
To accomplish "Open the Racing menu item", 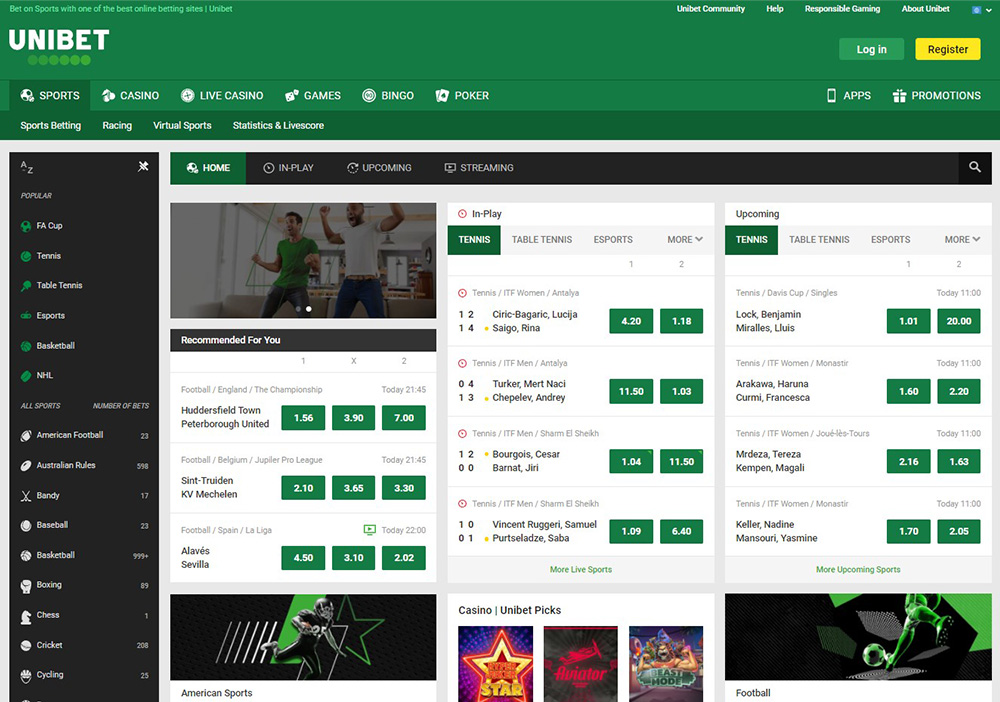I will click(117, 126).
